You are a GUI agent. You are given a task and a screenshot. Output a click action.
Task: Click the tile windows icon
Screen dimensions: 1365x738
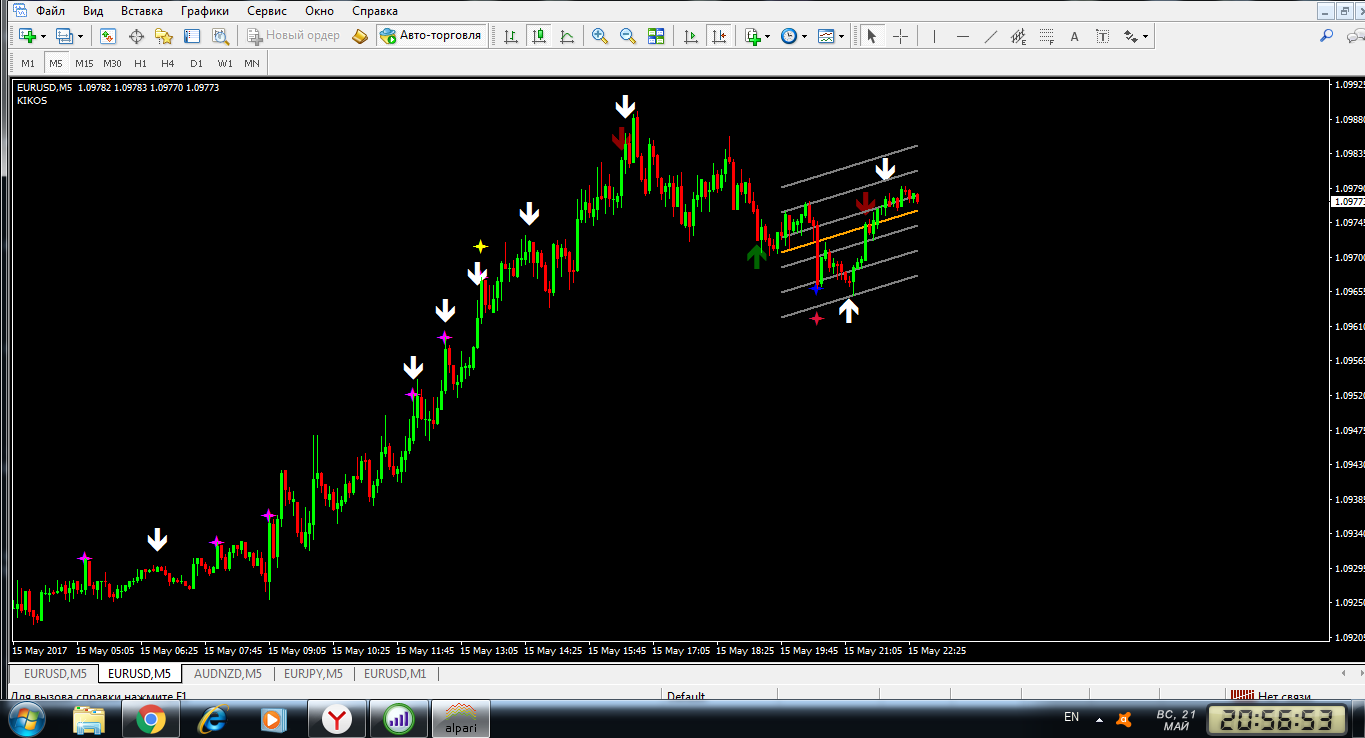click(656, 36)
